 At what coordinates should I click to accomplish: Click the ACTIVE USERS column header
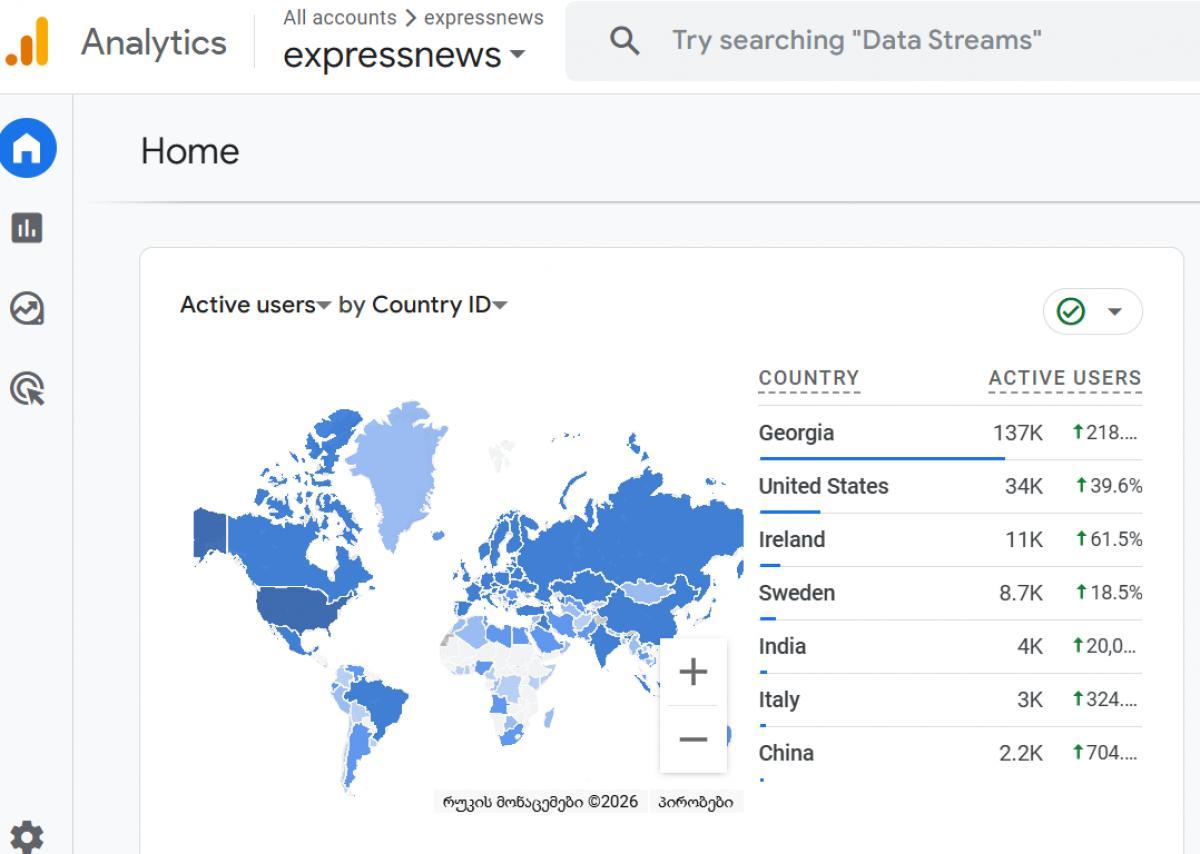(x=1064, y=378)
